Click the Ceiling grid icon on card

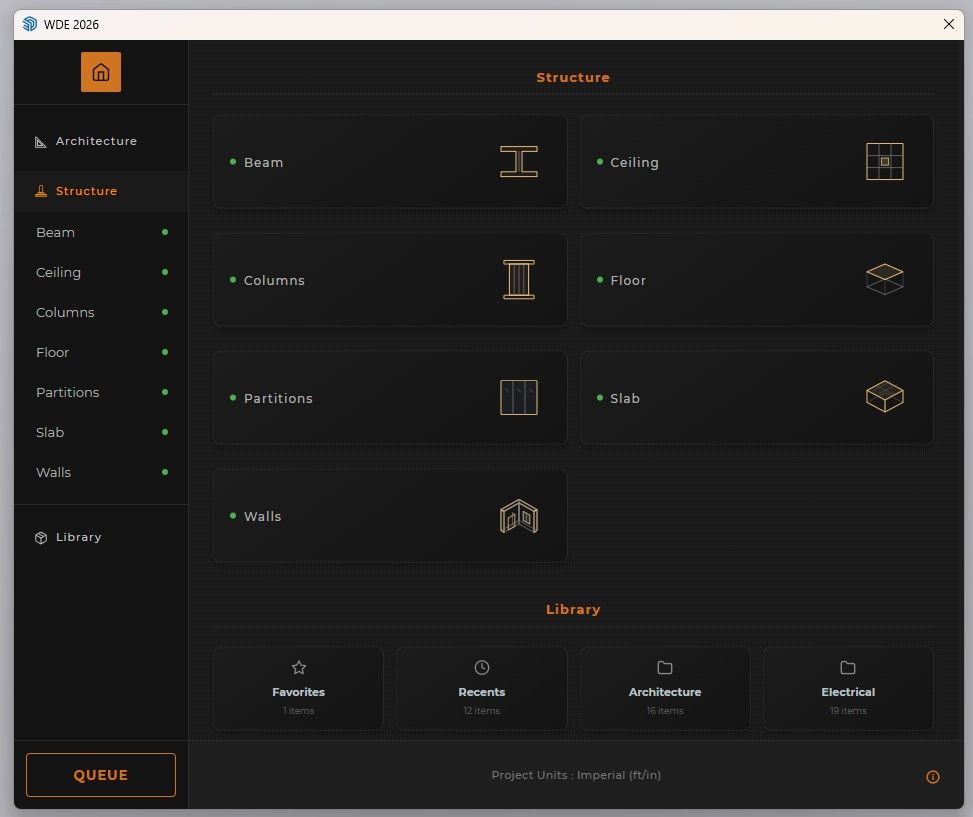click(x=884, y=161)
